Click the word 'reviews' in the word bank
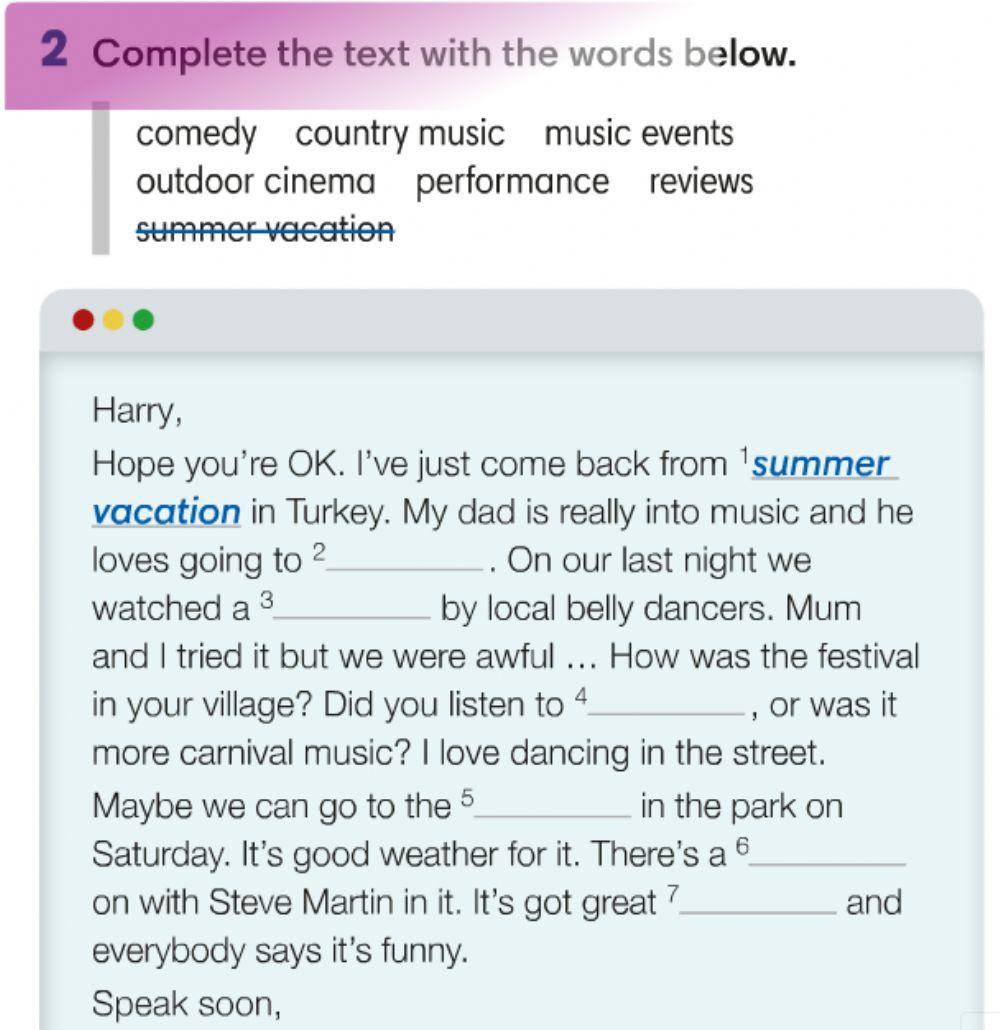The image size is (1000, 1030). pyautogui.click(x=700, y=182)
